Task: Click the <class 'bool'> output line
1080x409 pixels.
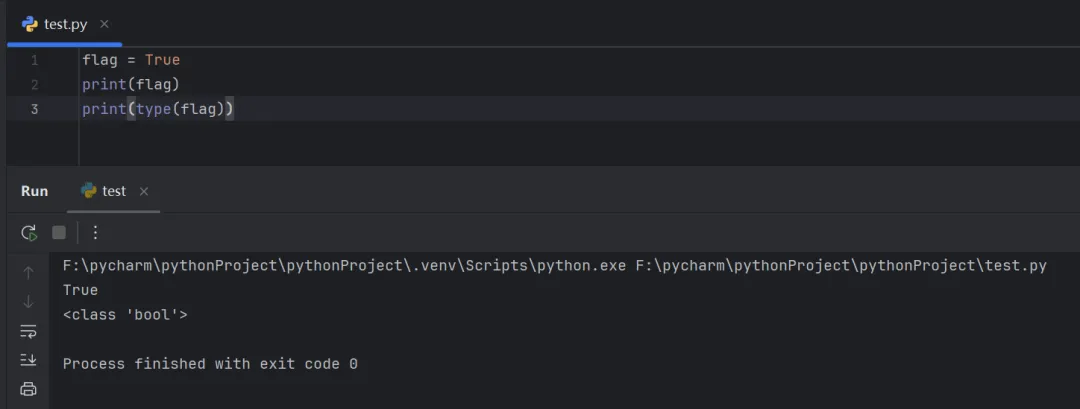Action: pyautogui.click(x=125, y=315)
